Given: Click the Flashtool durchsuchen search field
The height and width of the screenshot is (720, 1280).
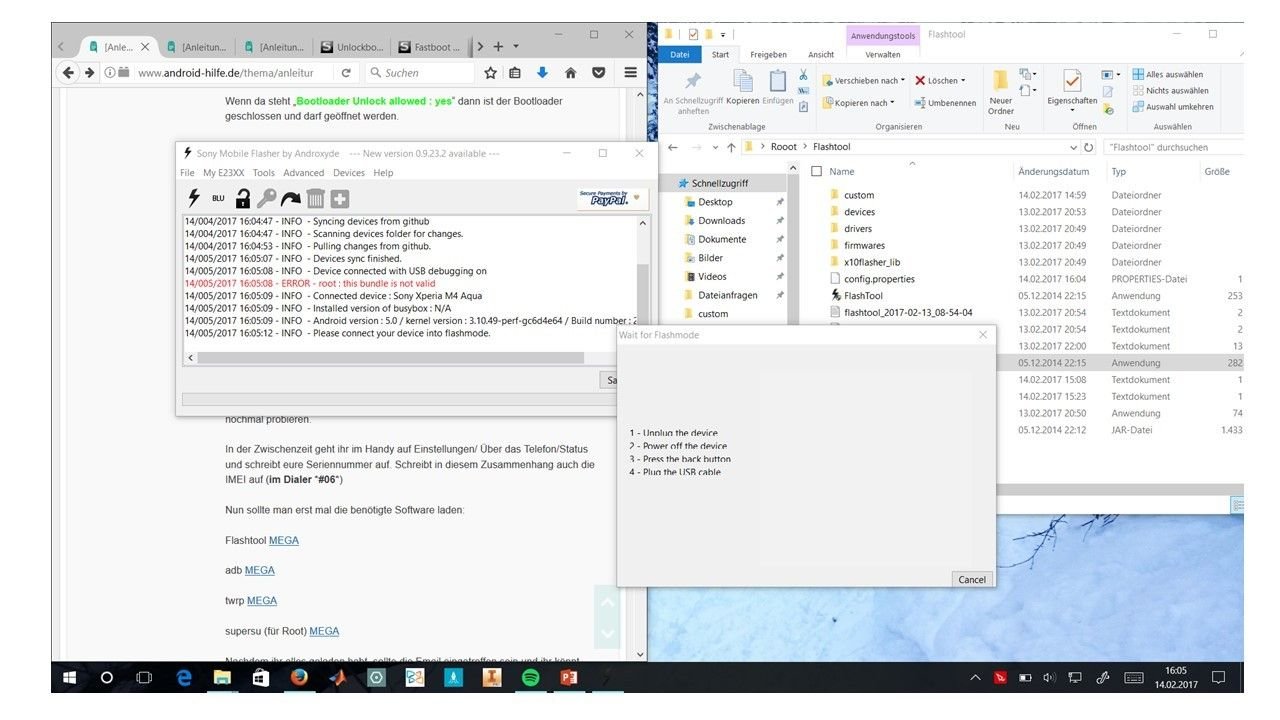Looking at the screenshot, I should point(1172,147).
